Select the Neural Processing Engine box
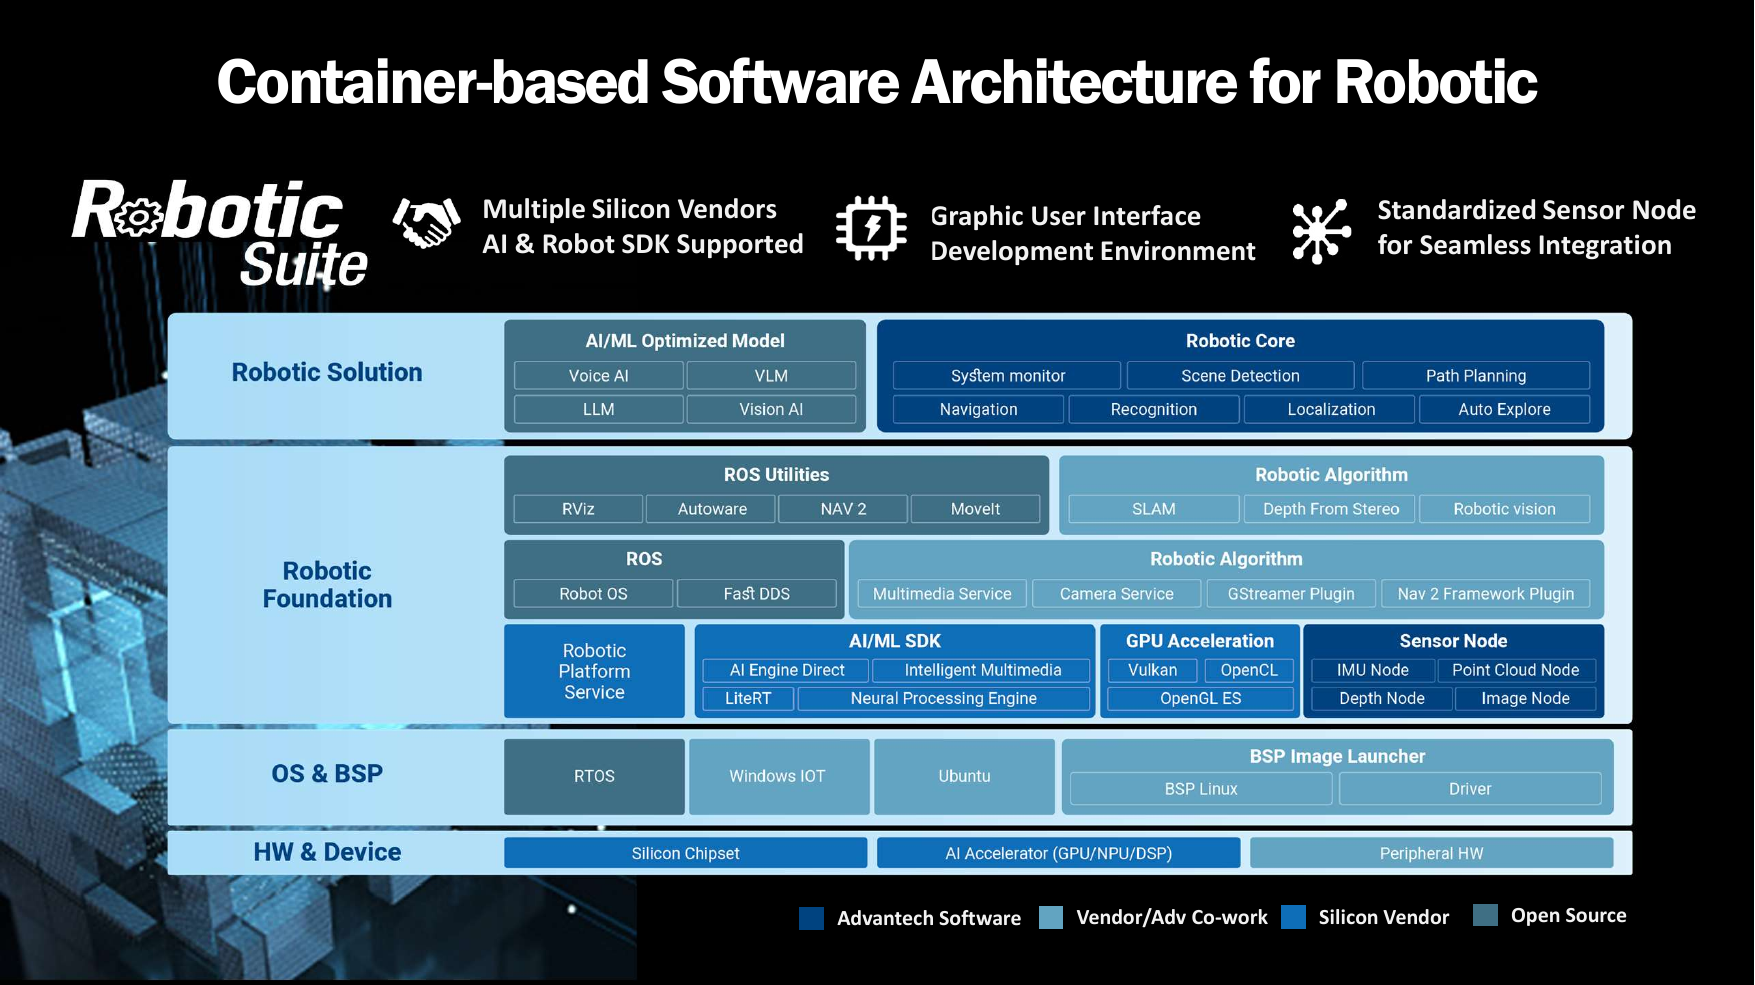The height and width of the screenshot is (985, 1755). point(943,698)
